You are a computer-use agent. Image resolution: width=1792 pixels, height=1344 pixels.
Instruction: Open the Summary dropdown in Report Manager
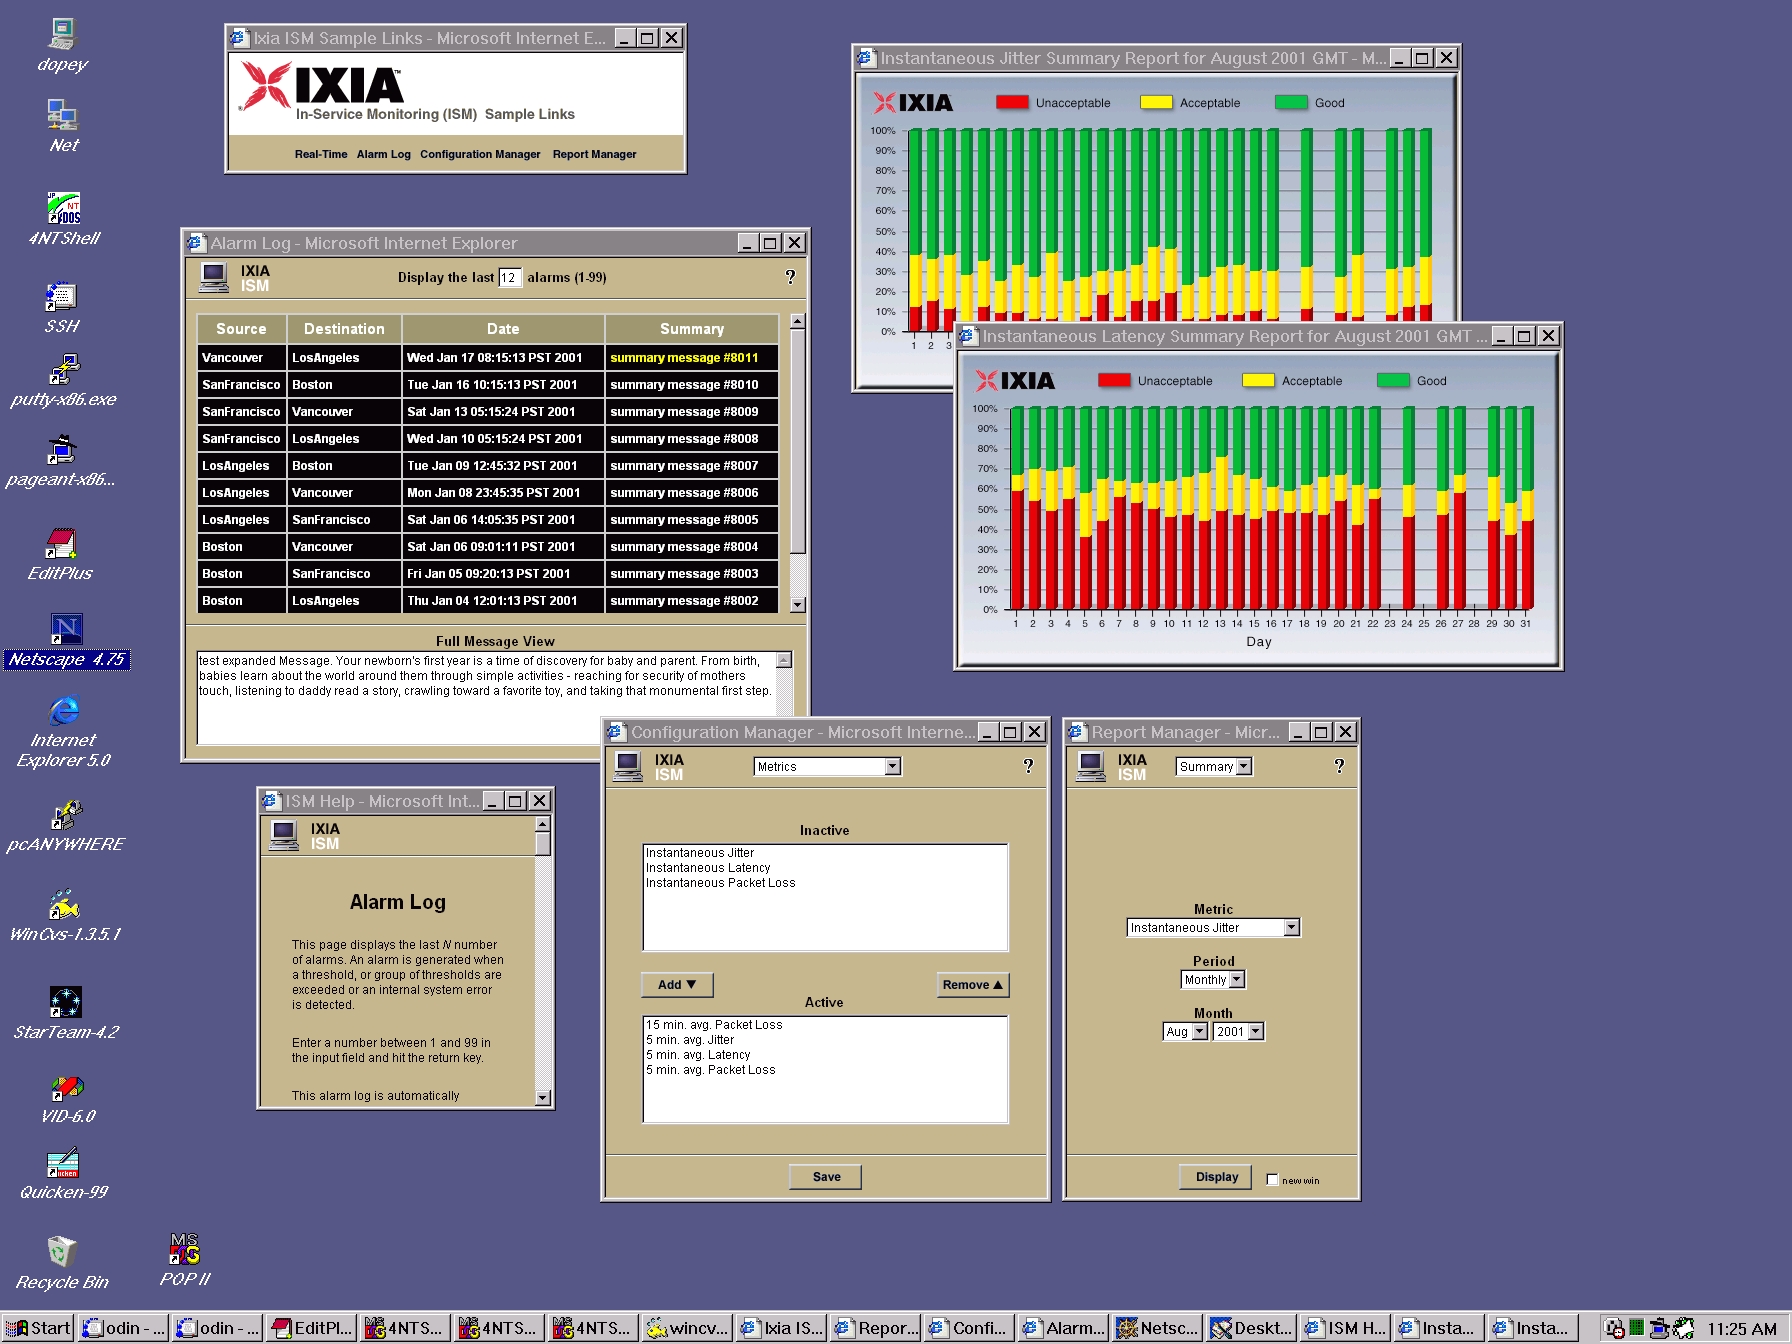[x=1214, y=766]
